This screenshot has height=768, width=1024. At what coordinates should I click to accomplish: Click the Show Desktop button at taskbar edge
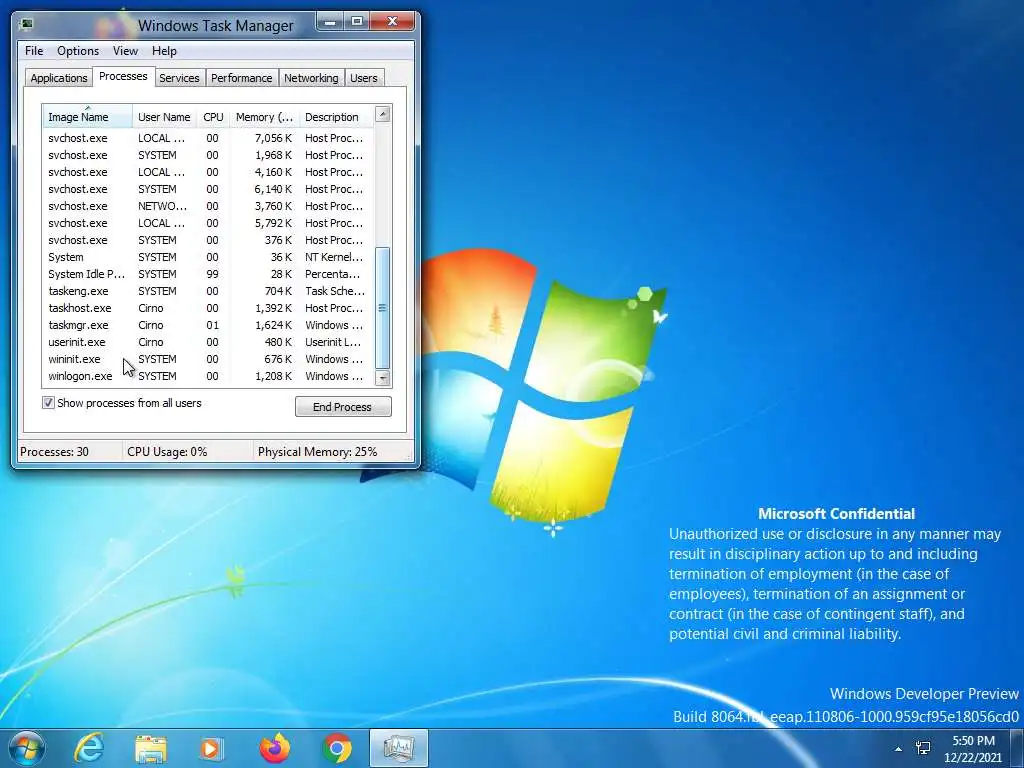tap(1017, 749)
